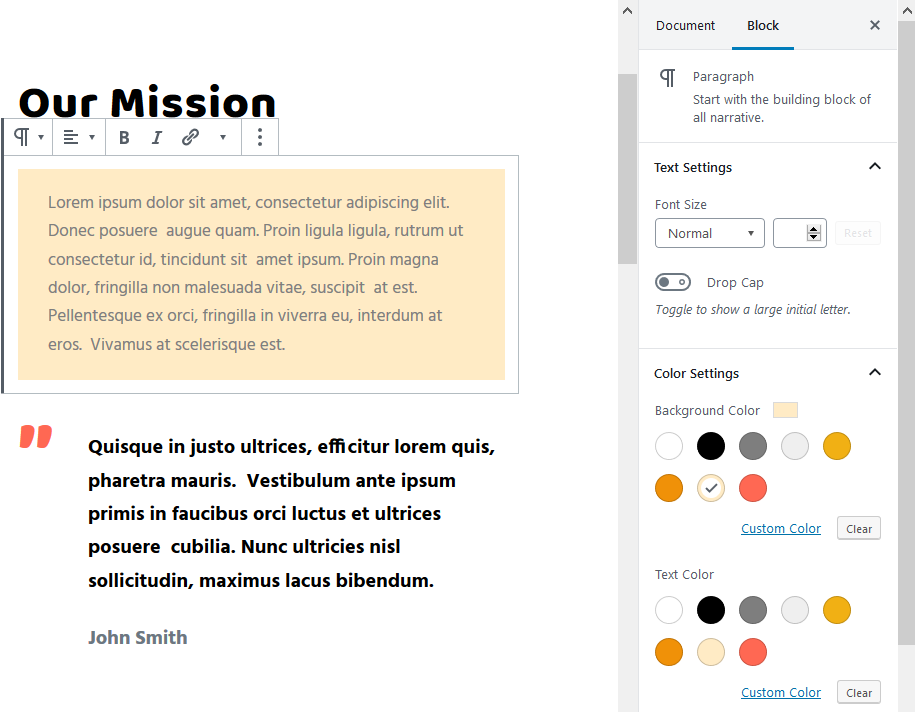
Task: Apply italic with the toolbar icon
Action: 156,138
